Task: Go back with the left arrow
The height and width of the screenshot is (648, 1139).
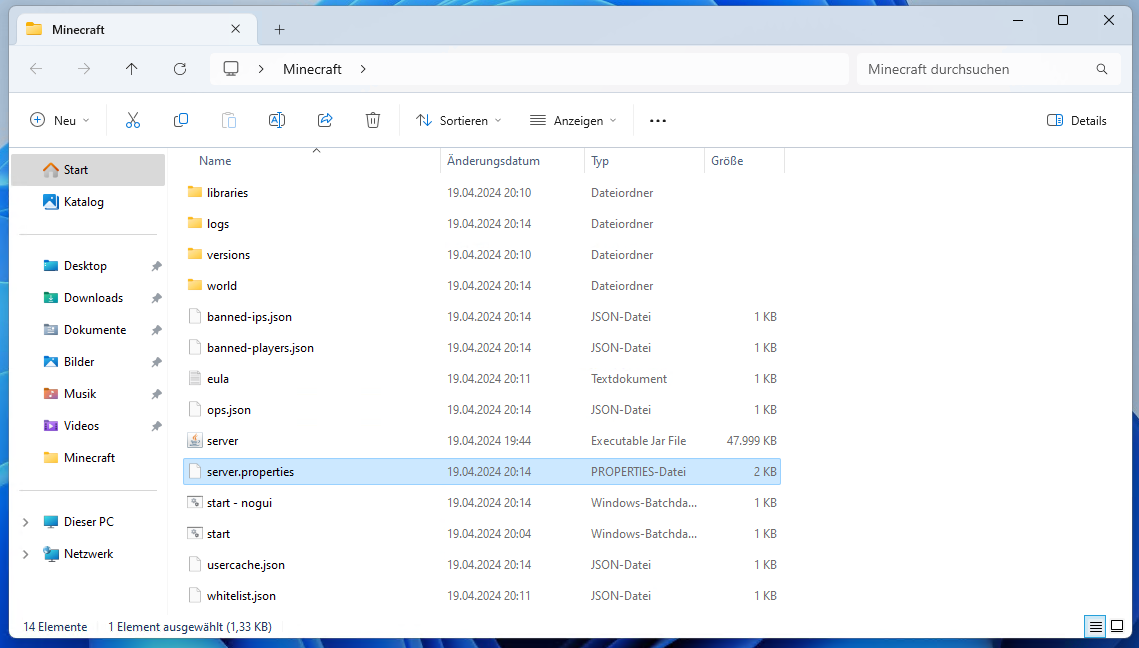Action: point(36,69)
